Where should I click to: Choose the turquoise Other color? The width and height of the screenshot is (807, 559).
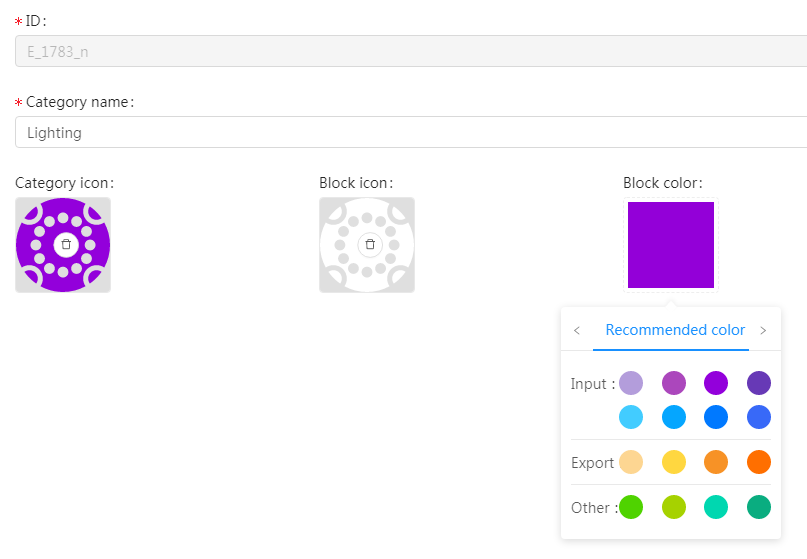pyautogui.click(x=716, y=507)
